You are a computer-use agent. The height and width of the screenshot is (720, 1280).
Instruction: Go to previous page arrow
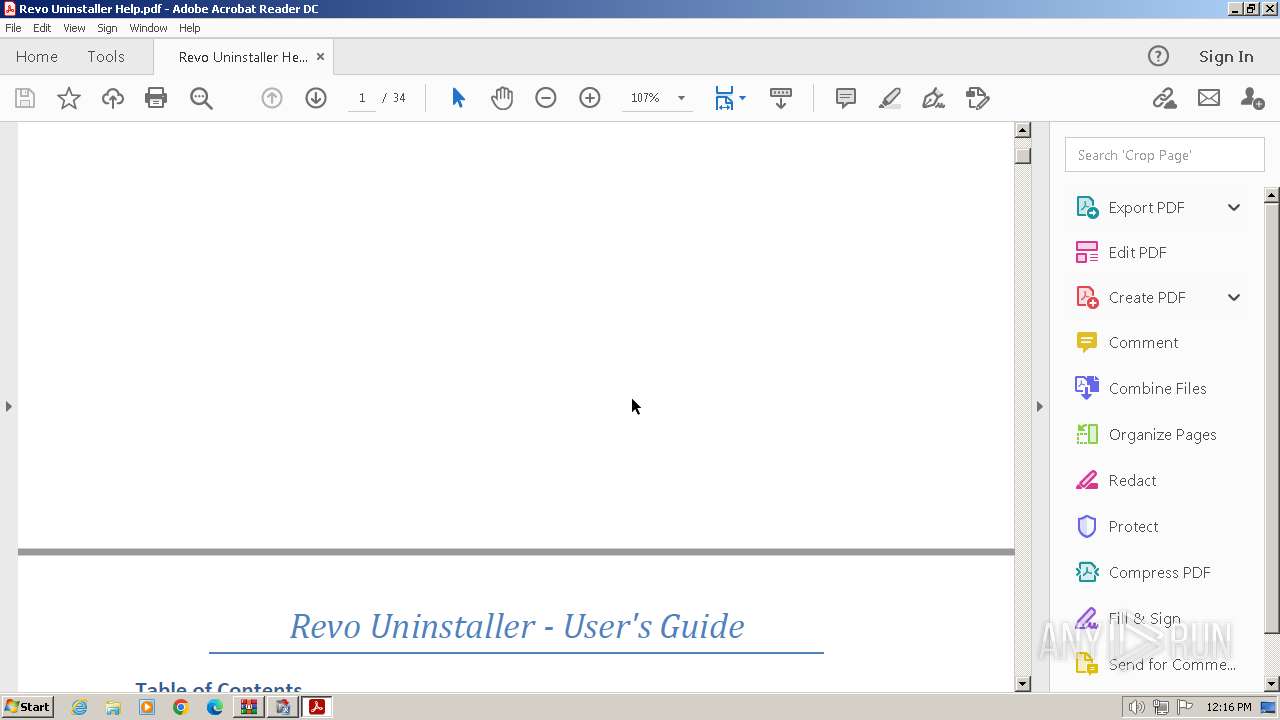(x=272, y=98)
